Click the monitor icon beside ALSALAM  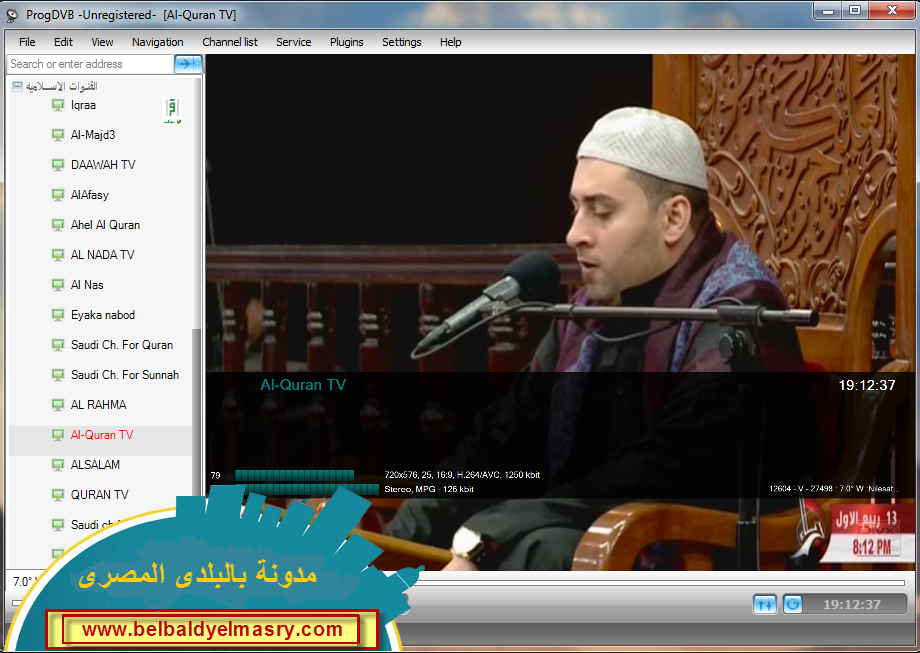(58, 465)
